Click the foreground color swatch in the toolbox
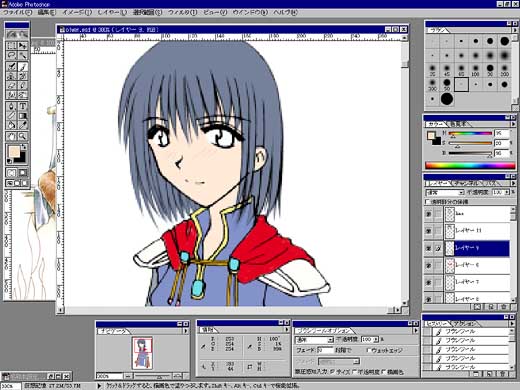The width and height of the screenshot is (520, 390). click(x=14, y=152)
